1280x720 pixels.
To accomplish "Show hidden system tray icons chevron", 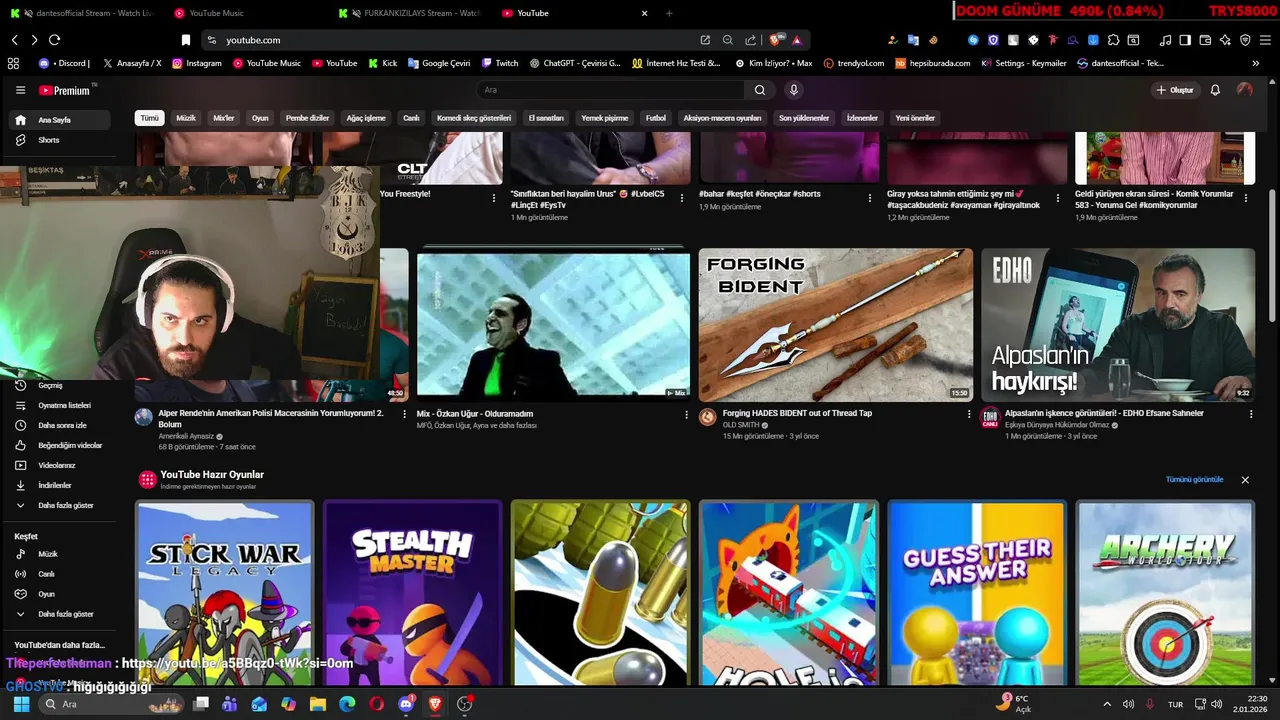I will 1106,704.
